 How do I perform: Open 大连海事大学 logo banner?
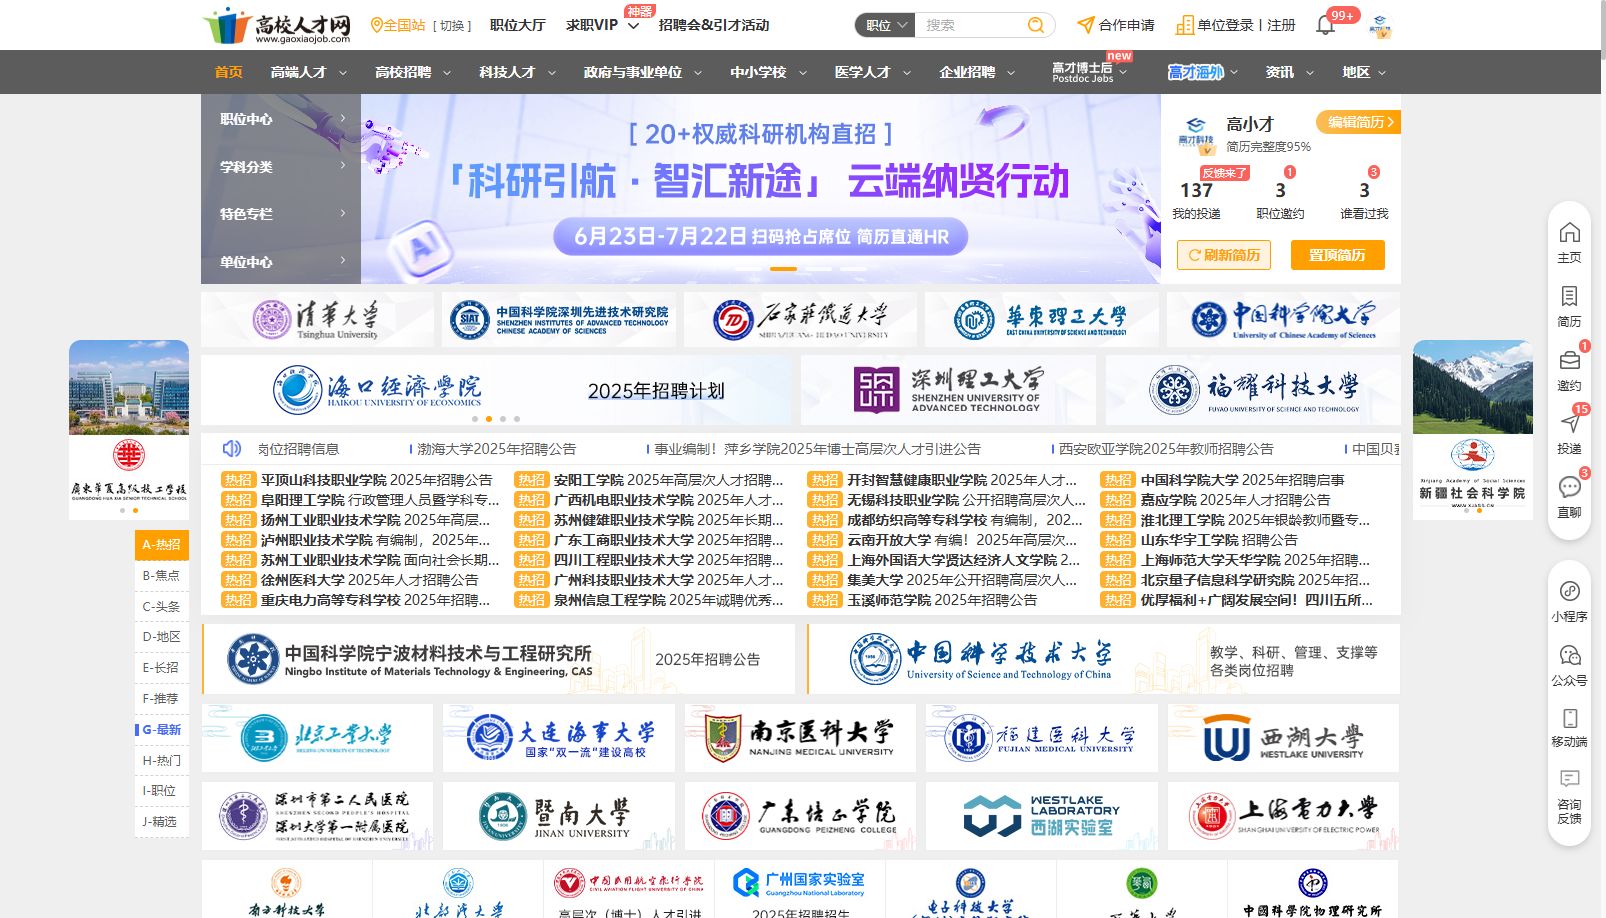click(x=559, y=738)
